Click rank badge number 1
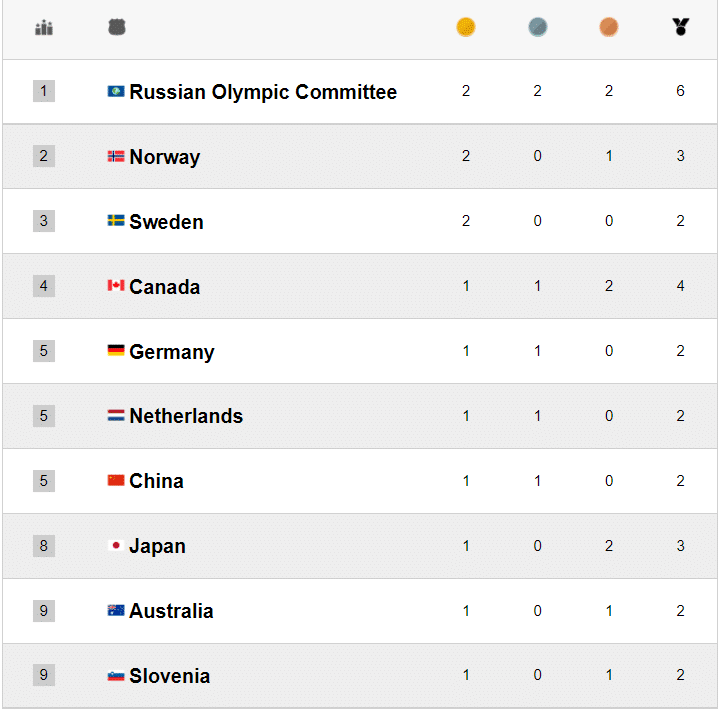Image resolution: width=721 pixels, height=711 pixels. click(x=43, y=92)
